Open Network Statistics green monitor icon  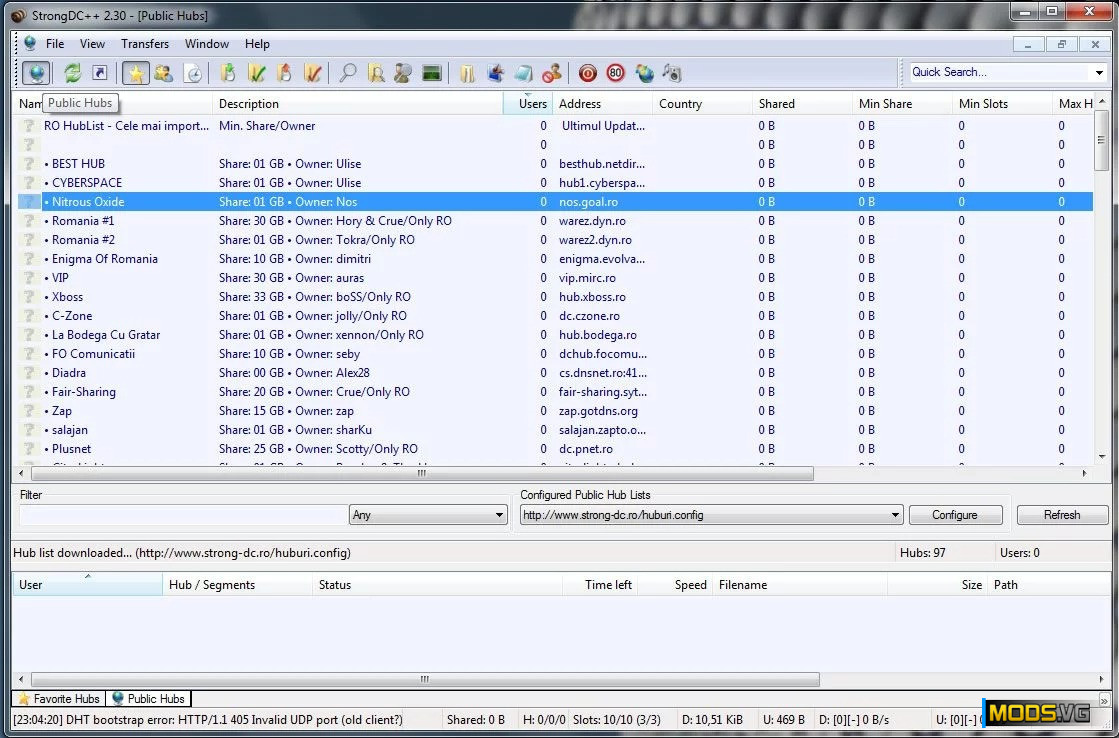tap(432, 73)
